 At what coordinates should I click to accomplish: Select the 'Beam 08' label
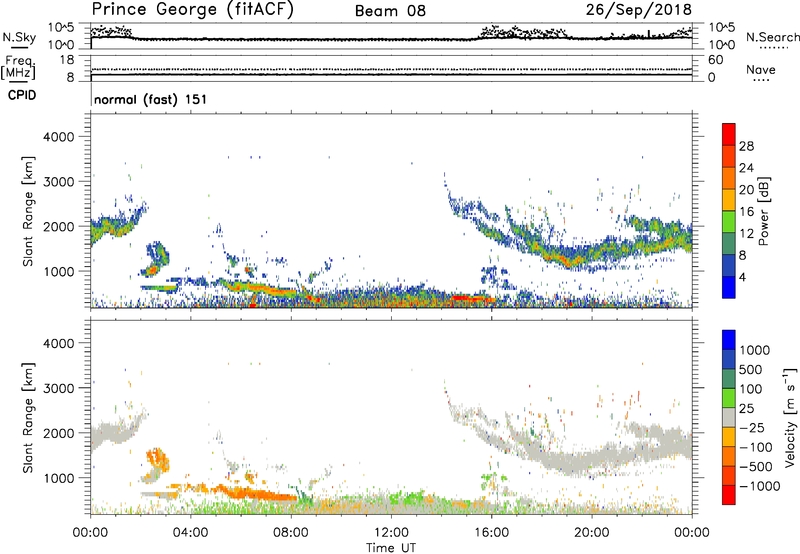tap(390, 11)
